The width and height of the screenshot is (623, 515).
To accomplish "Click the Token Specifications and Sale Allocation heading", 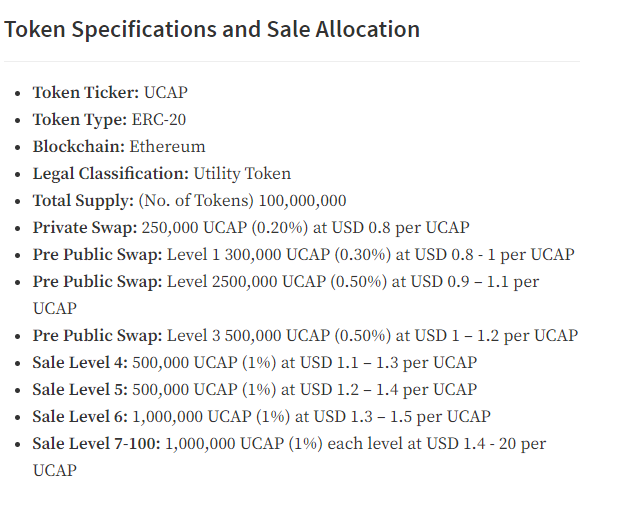I will [212, 30].
